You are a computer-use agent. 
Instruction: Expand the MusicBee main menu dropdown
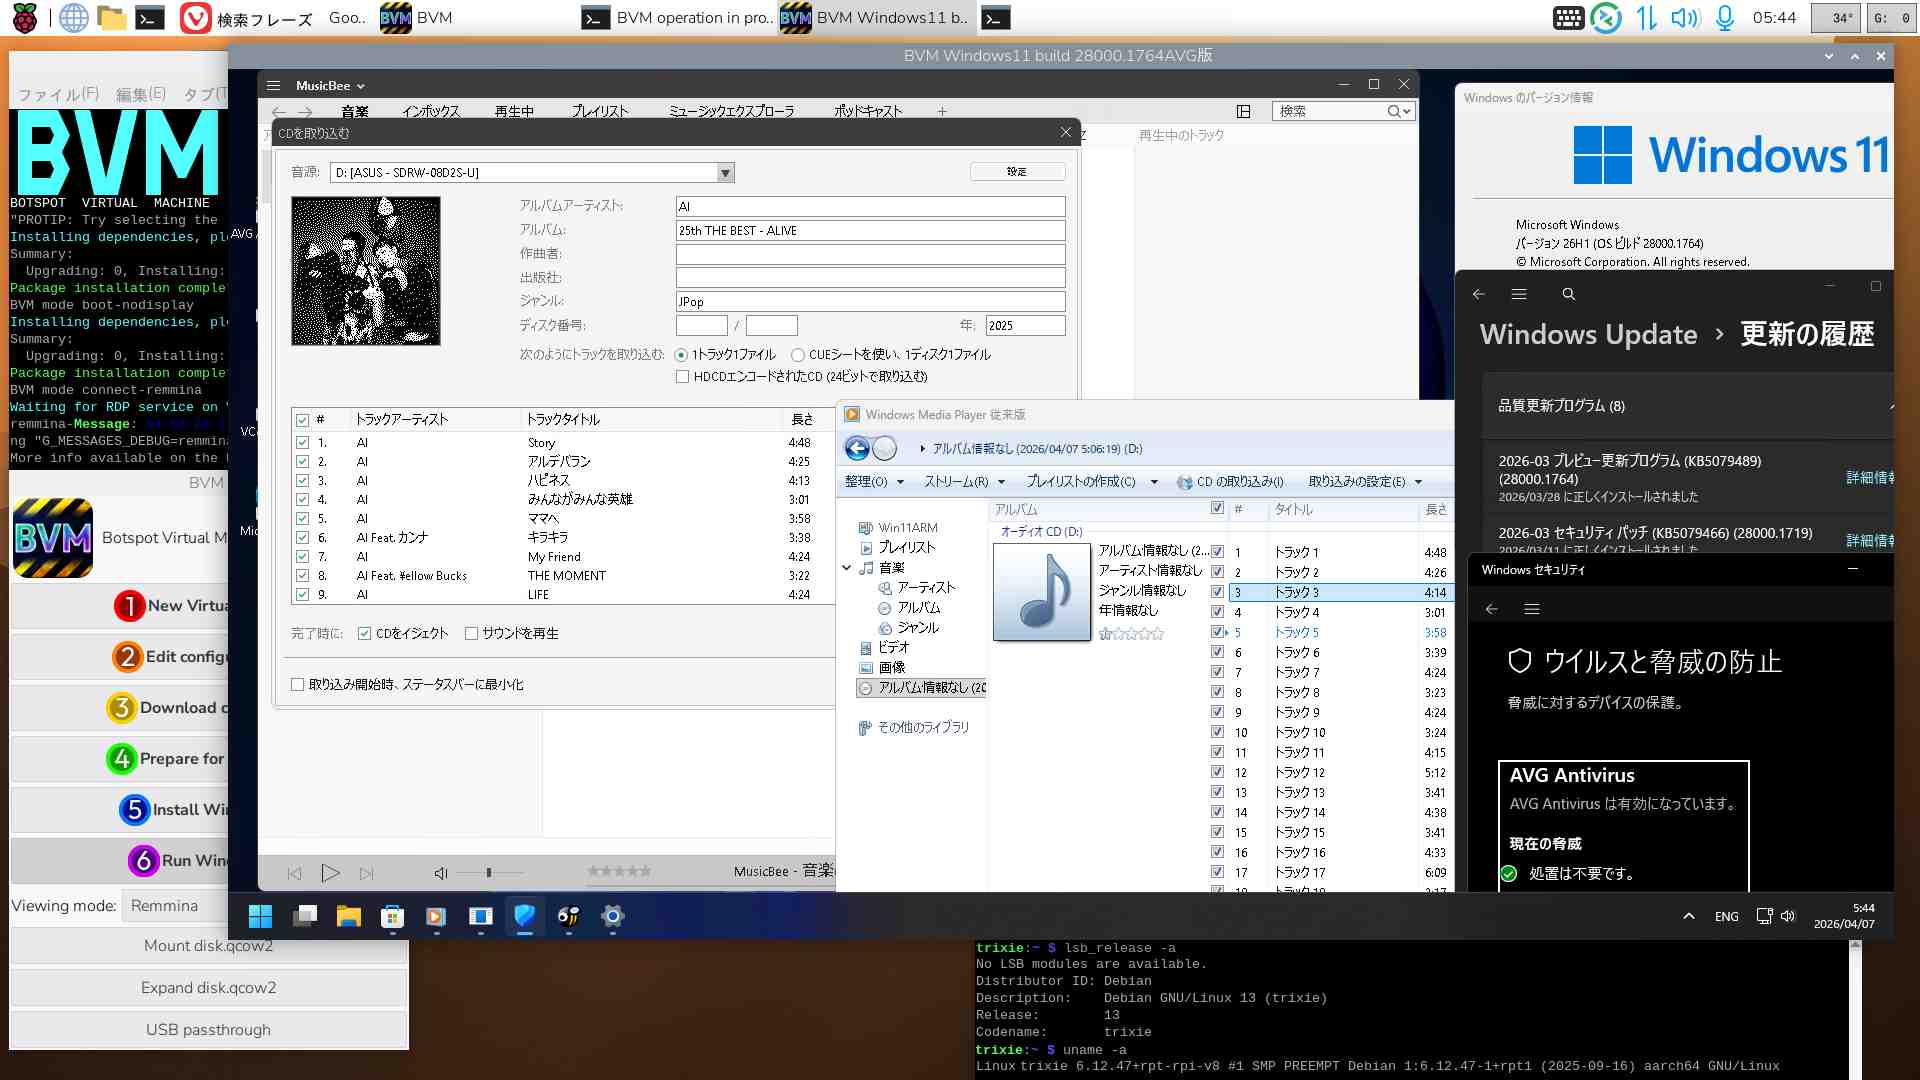coord(330,86)
